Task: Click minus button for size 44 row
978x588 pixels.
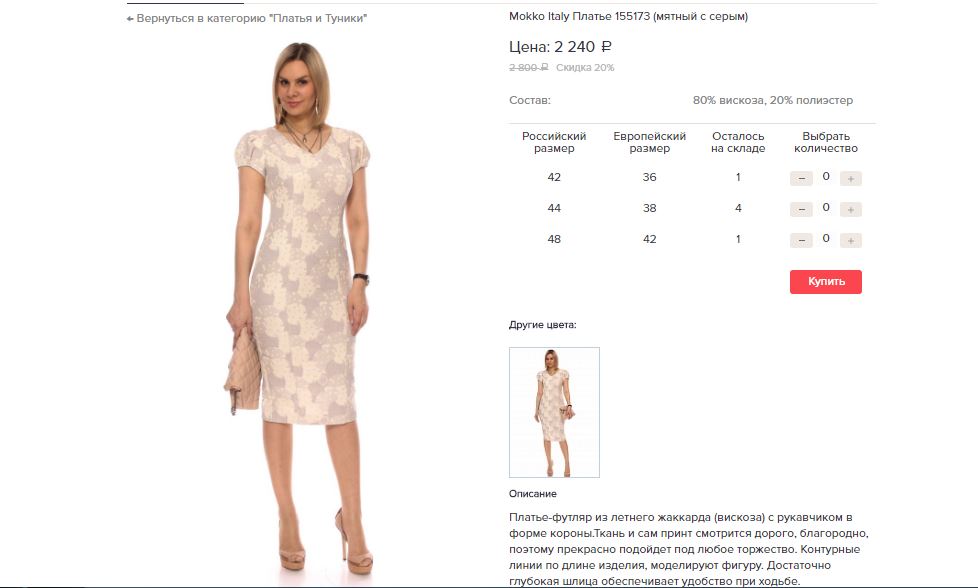Action: (801, 210)
